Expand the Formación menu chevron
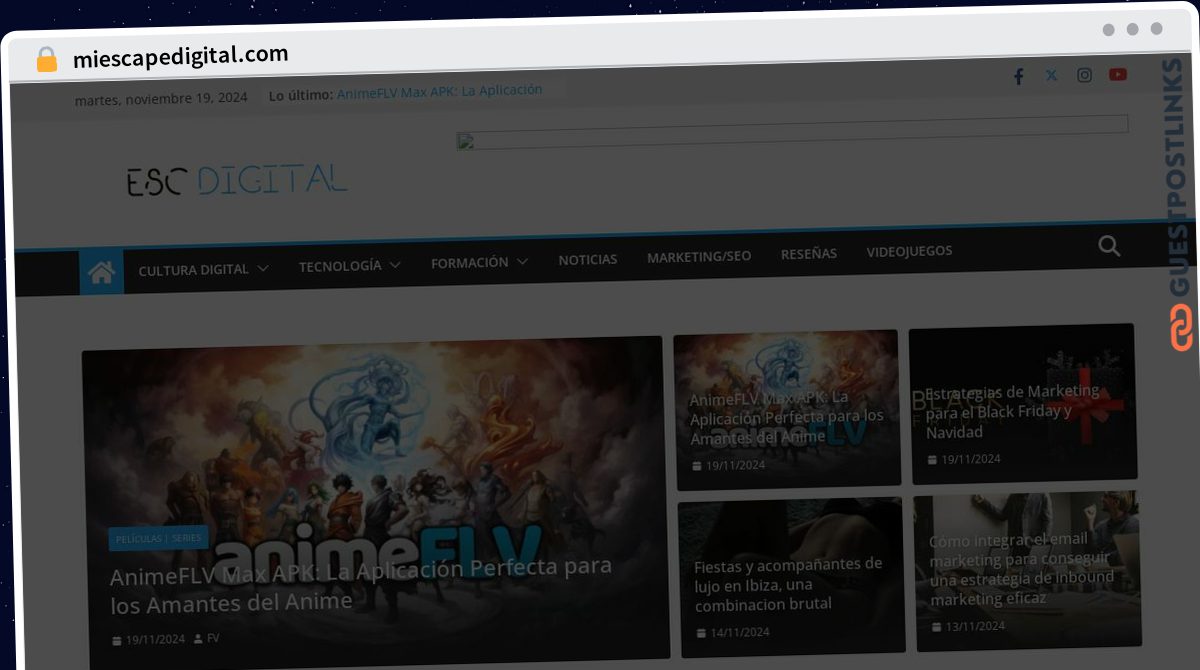Image resolution: width=1200 pixels, height=670 pixels. (522, 262)
